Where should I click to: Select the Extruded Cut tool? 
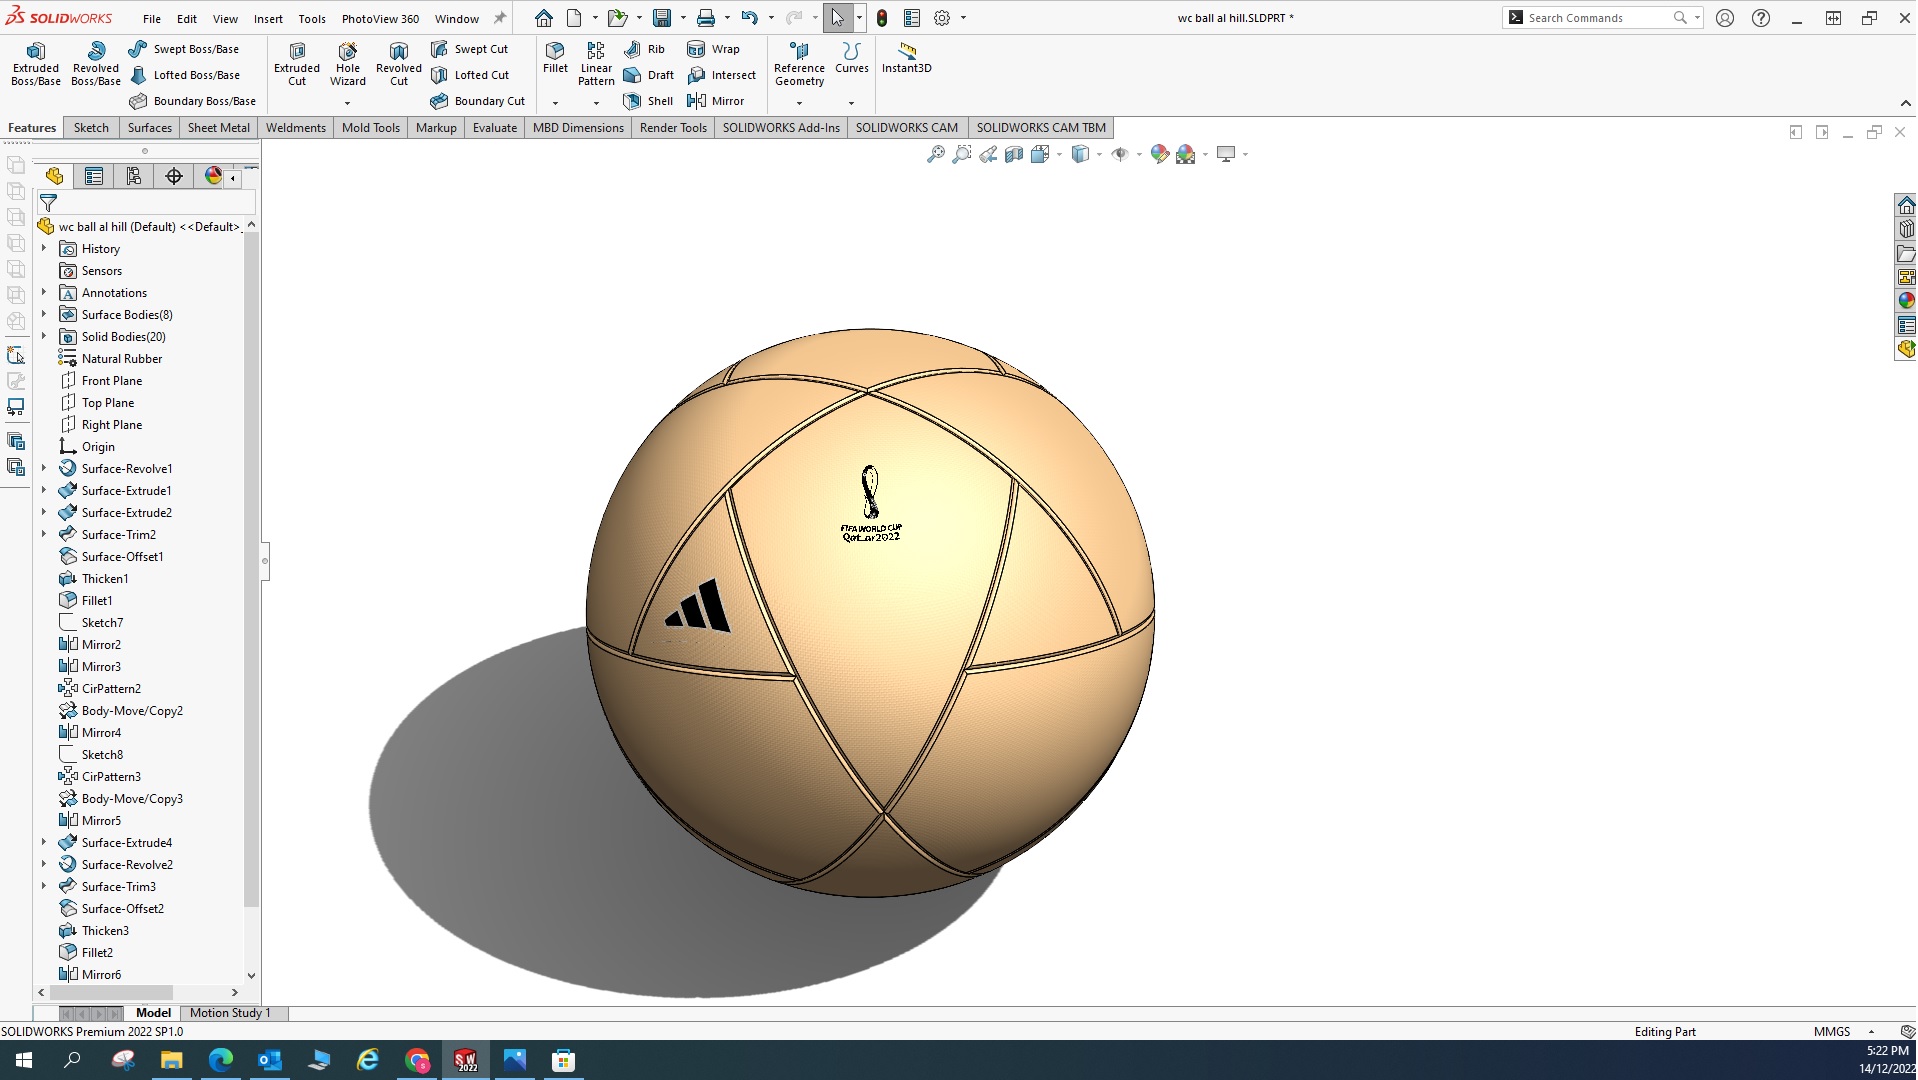pyautogui.click(x=297, y=64)
